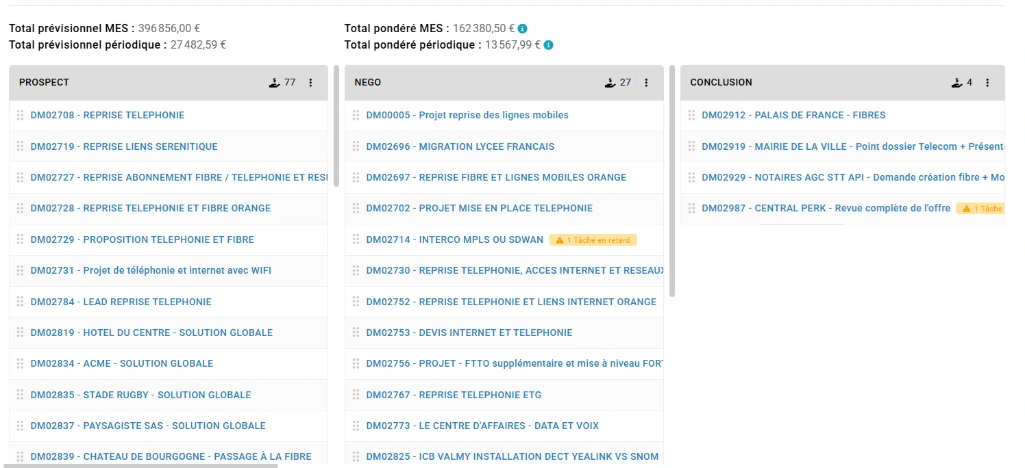Open DM02756 PROJET FTTO supplémentaire deal
The height and width of the screenshot is (468, 1025).
(x=515, y=363)
